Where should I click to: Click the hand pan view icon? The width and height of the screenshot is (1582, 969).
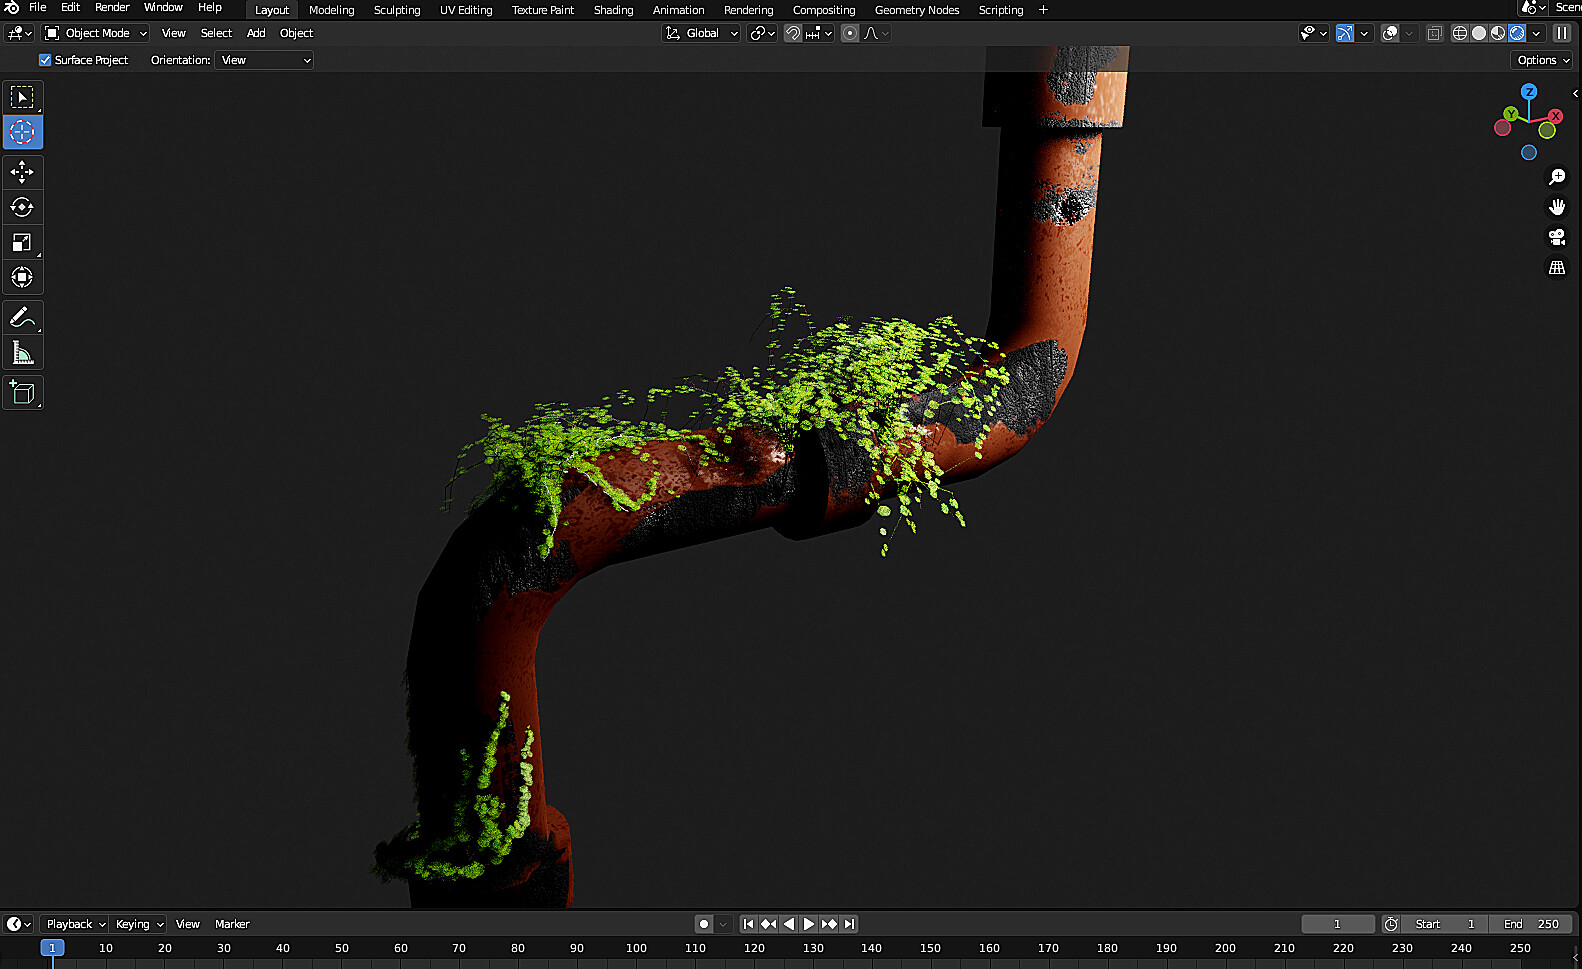coord(1557,207)
